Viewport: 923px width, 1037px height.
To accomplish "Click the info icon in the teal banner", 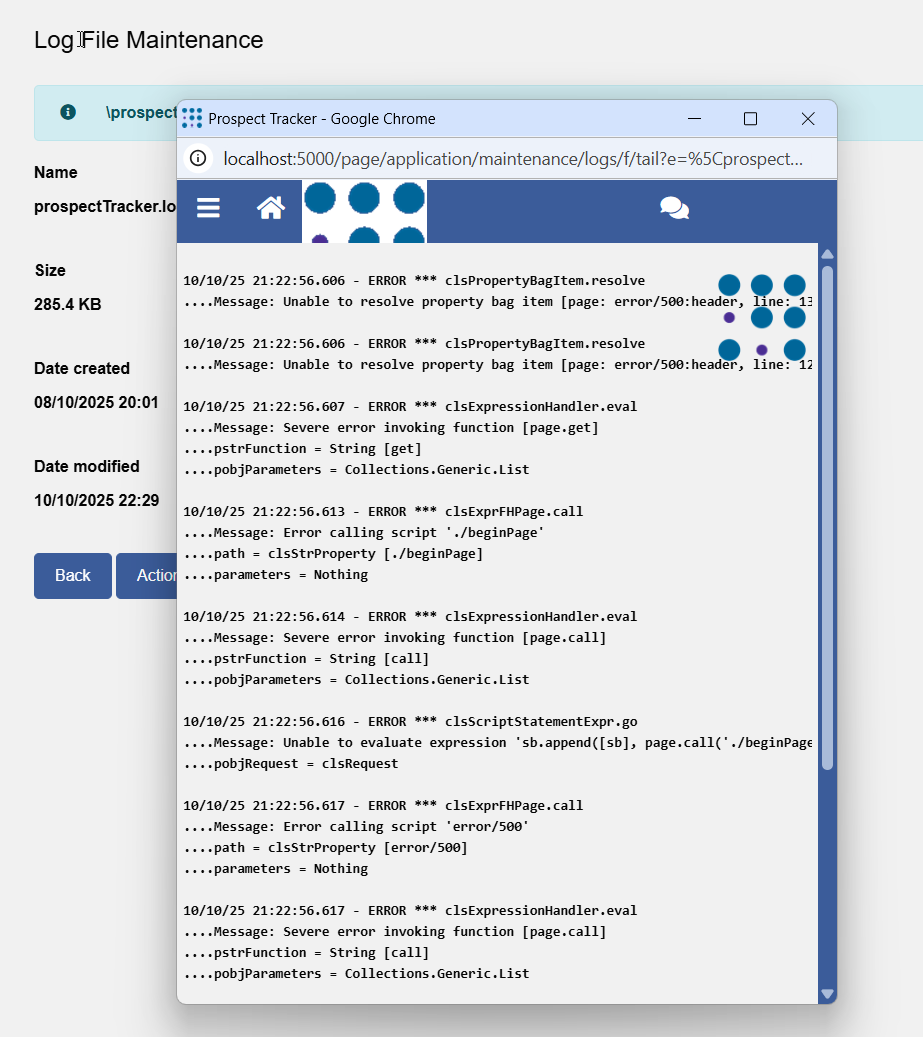I will pos(68,112).
